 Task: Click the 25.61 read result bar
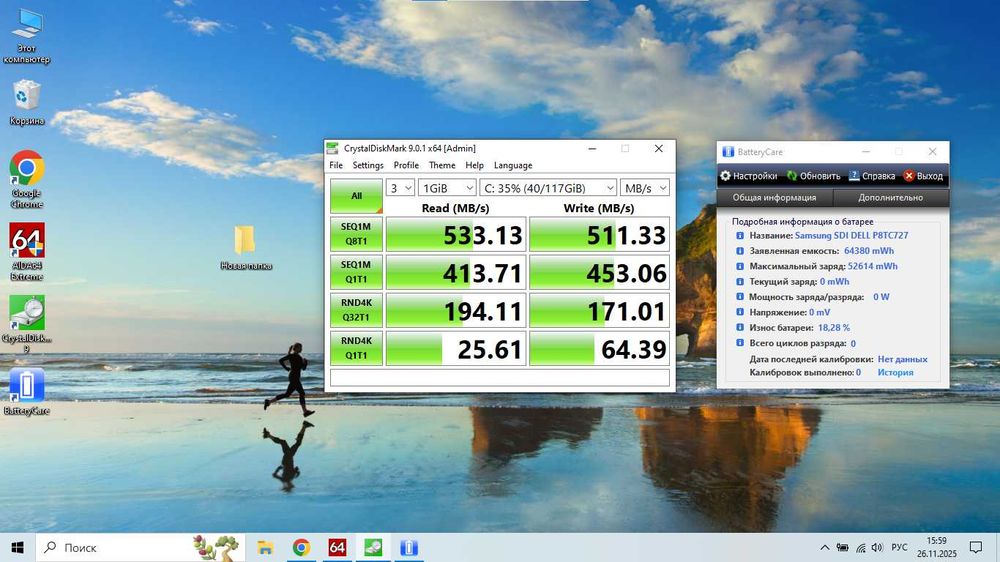(456, 349)
